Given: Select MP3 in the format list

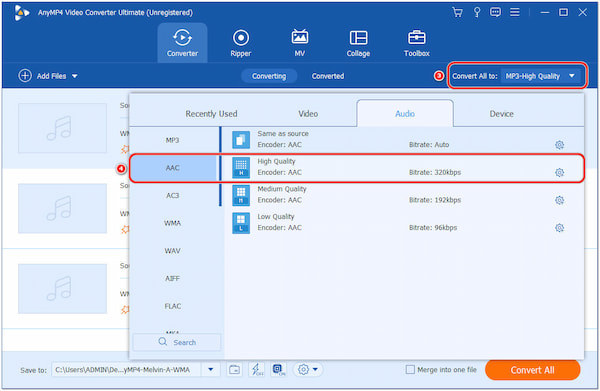Looking at the screenshot, I should (173, 140).
